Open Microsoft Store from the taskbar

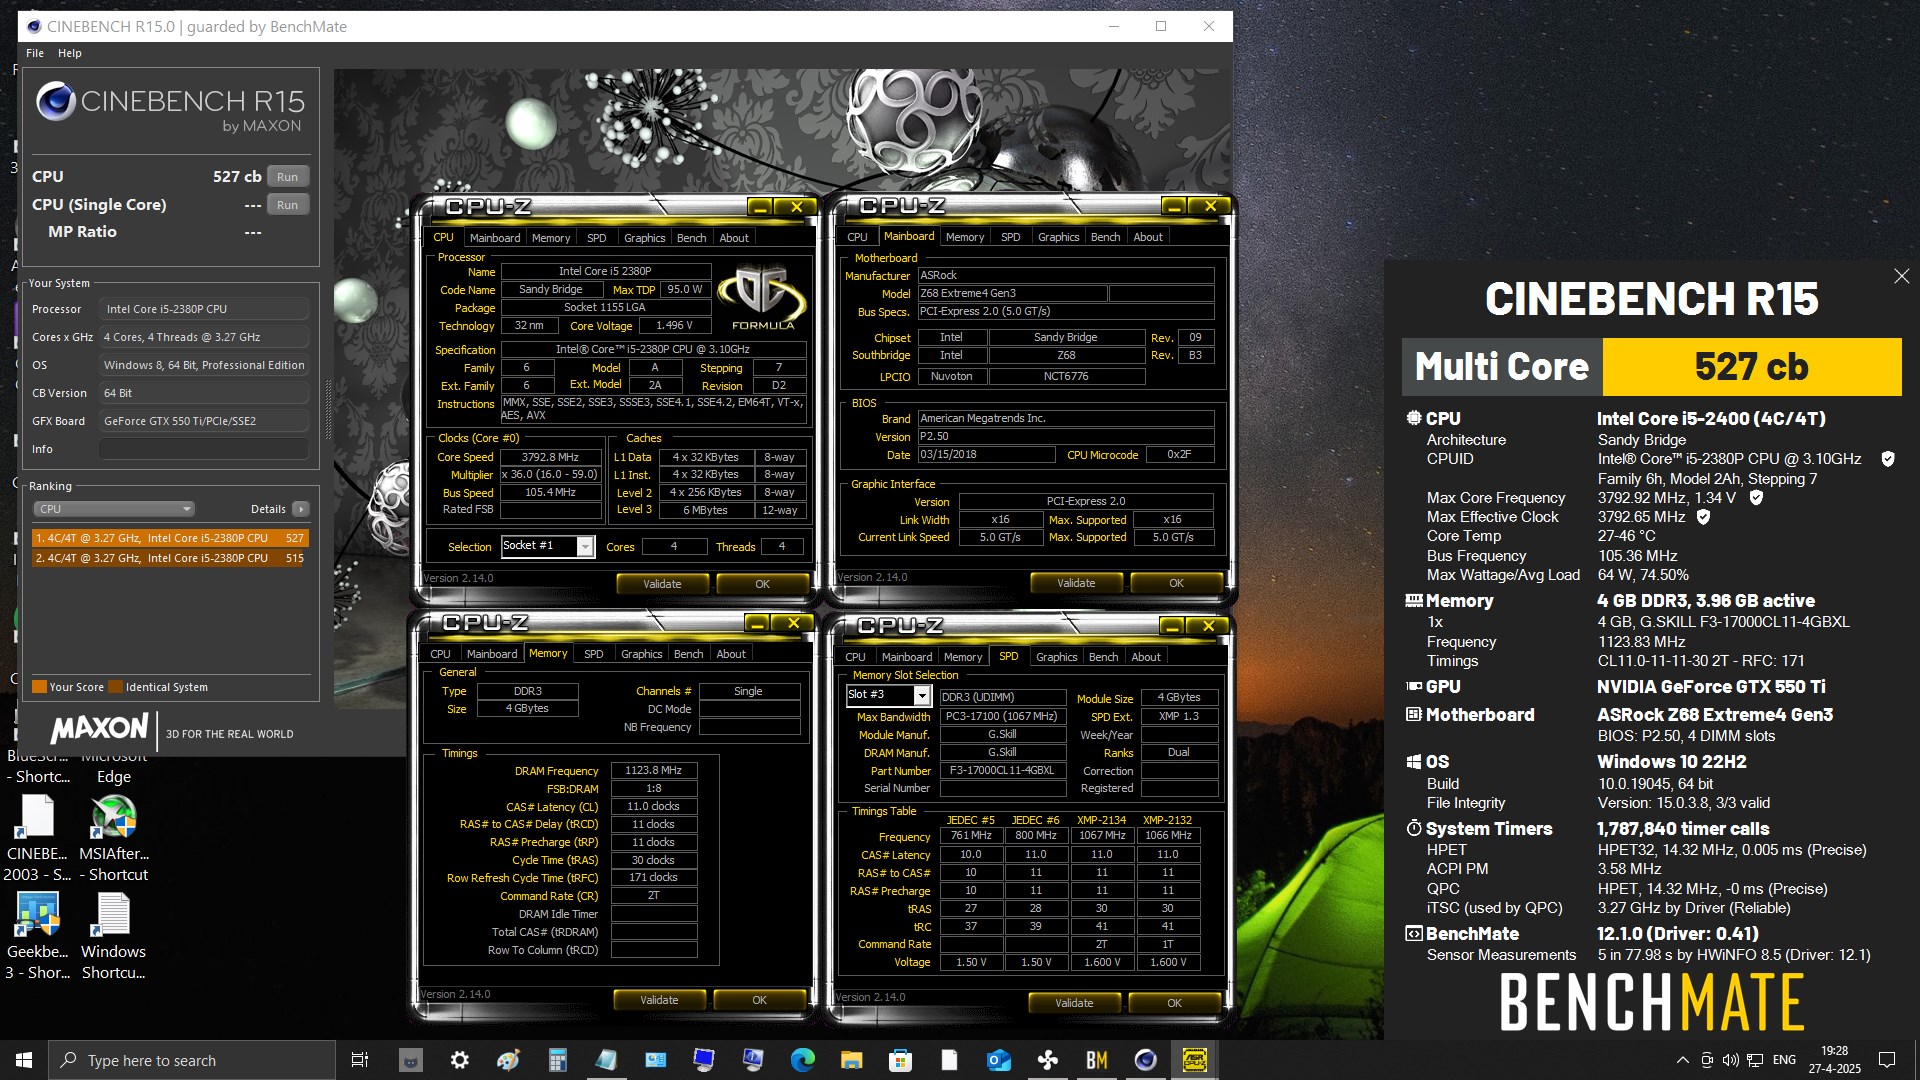(900, 1060)
